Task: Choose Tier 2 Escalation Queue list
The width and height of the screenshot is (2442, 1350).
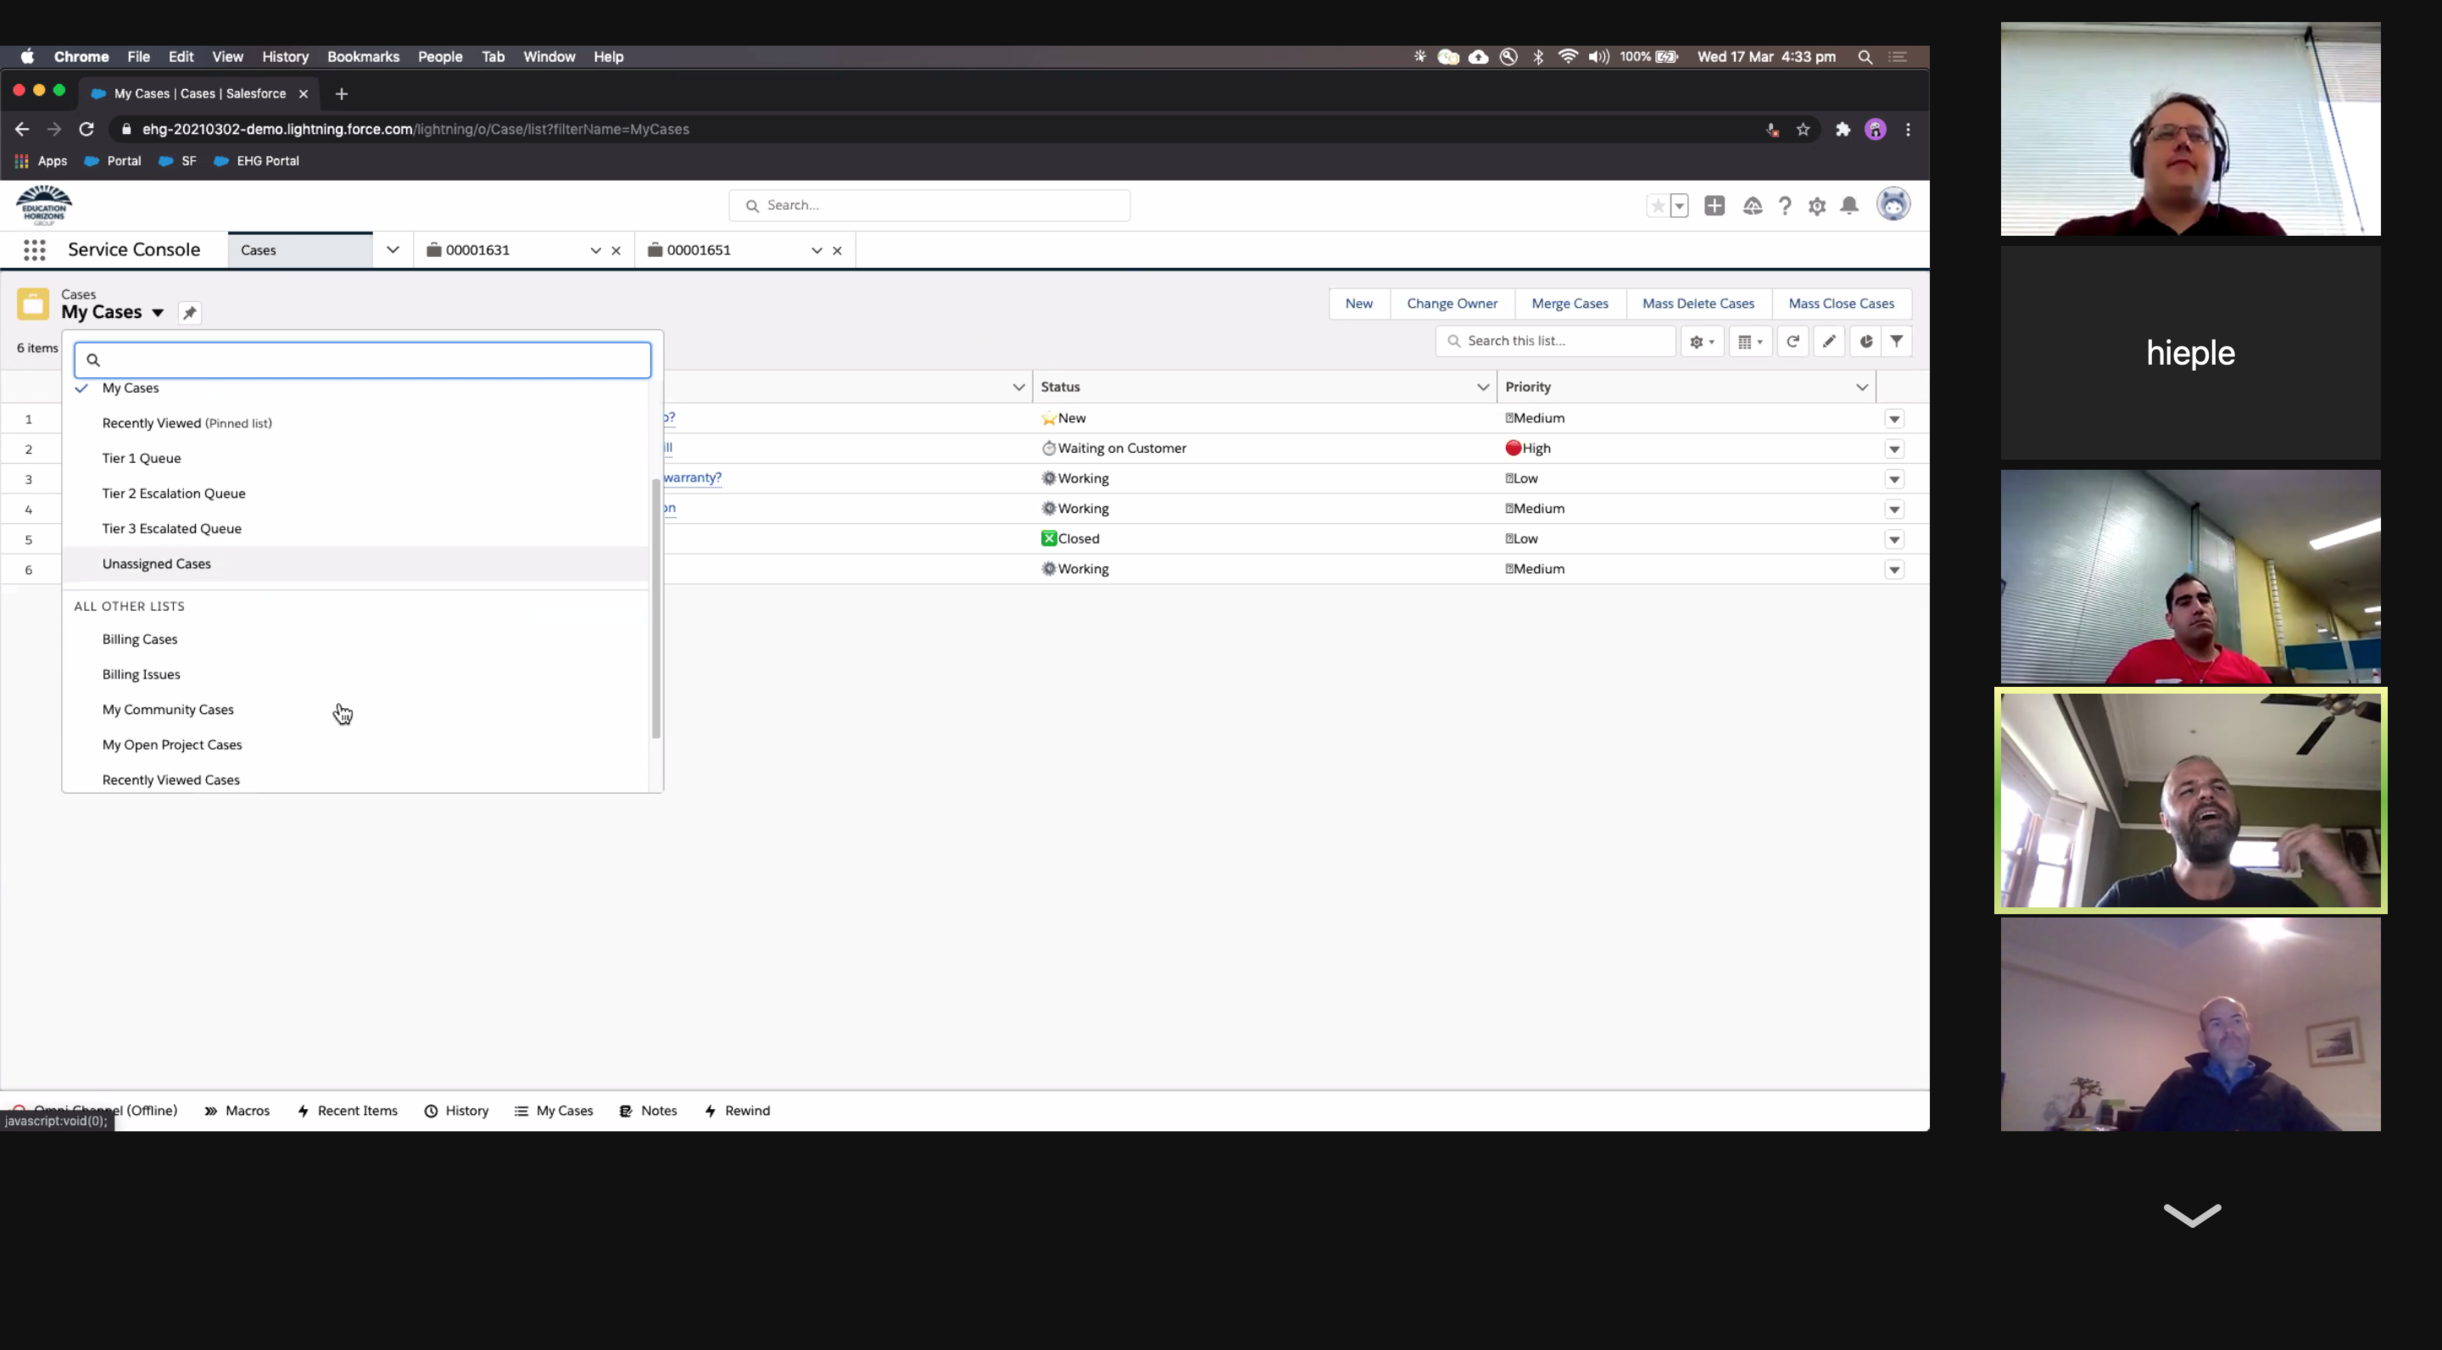Action: [x=173, y=493]
